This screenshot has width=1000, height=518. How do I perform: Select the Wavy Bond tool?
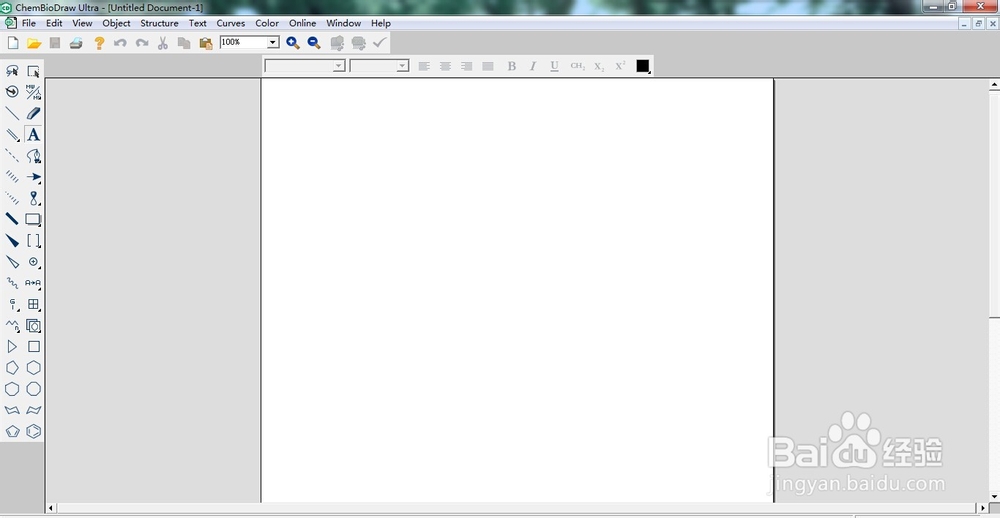point(12,283)
